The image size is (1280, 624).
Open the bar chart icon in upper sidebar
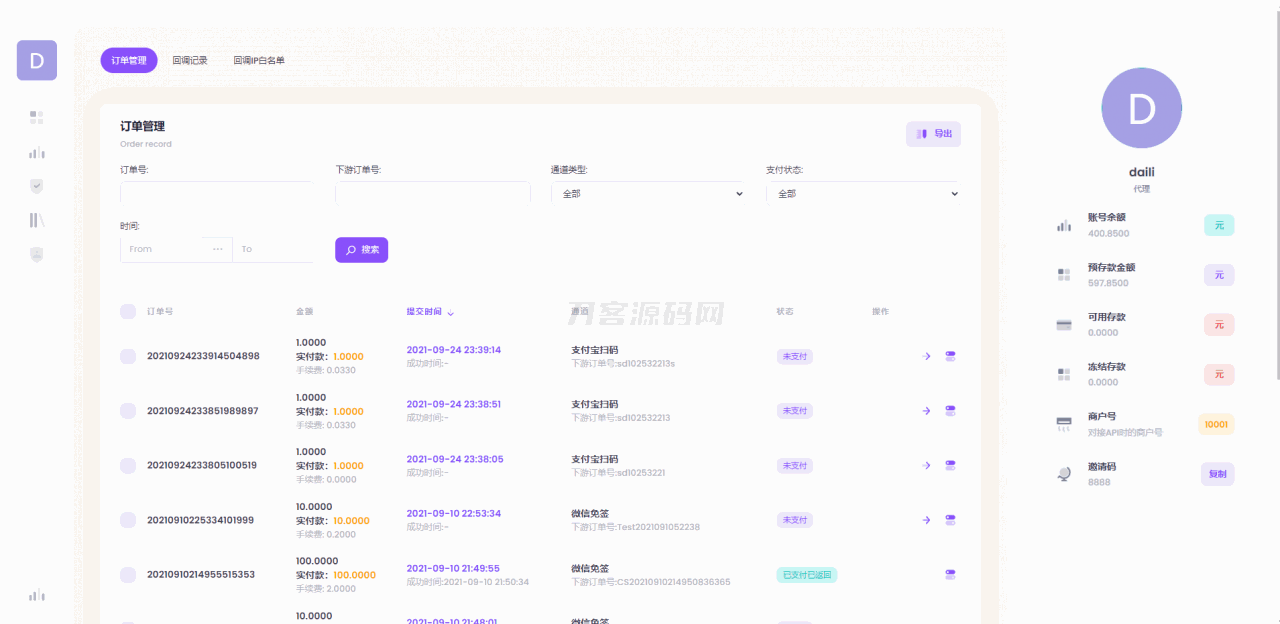[37, 153]
